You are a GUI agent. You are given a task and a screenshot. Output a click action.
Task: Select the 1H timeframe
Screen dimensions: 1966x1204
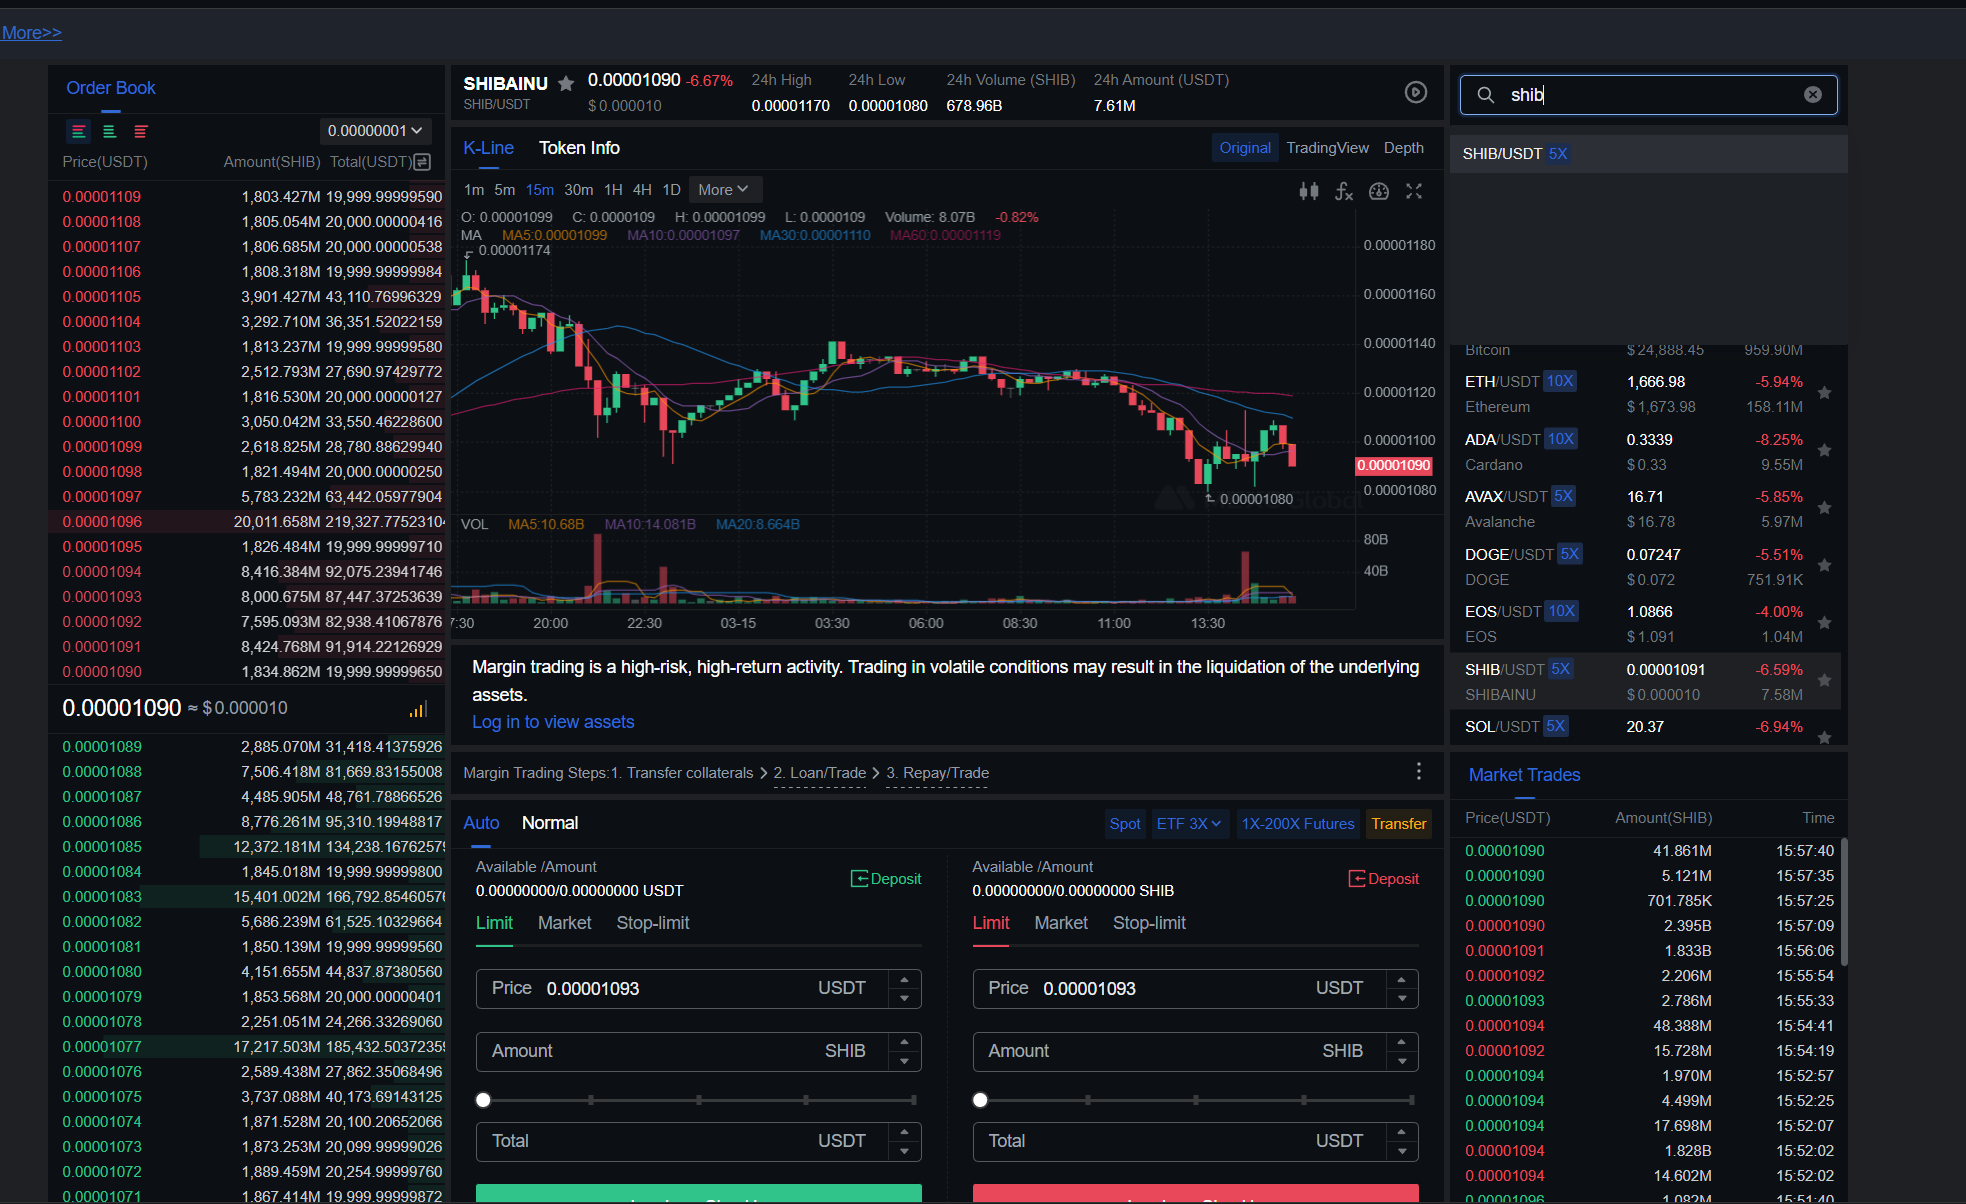(613, 190)
